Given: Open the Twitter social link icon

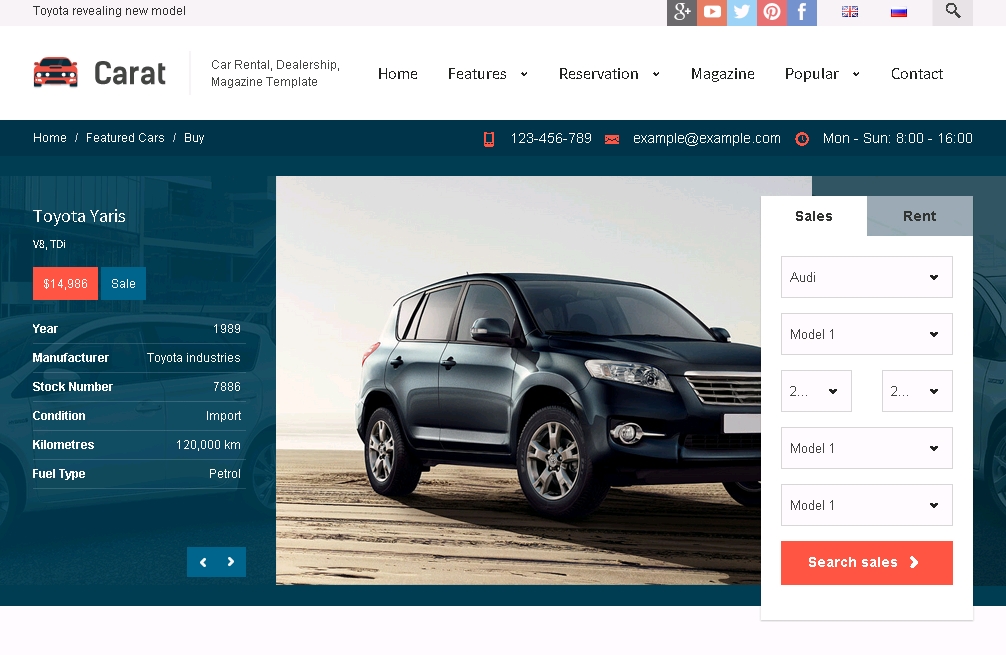Looking at the screenshot, I should pos(742,12).
